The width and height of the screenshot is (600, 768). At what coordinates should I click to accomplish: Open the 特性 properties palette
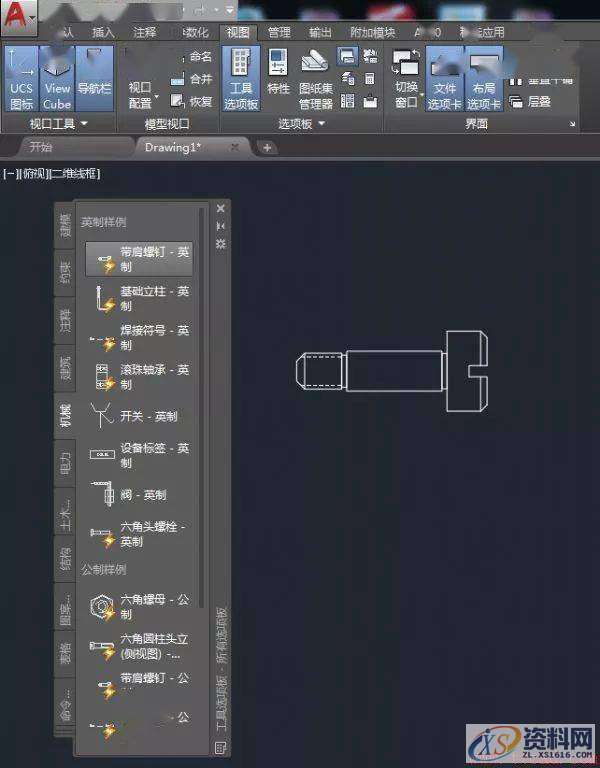tap(278, 73)
